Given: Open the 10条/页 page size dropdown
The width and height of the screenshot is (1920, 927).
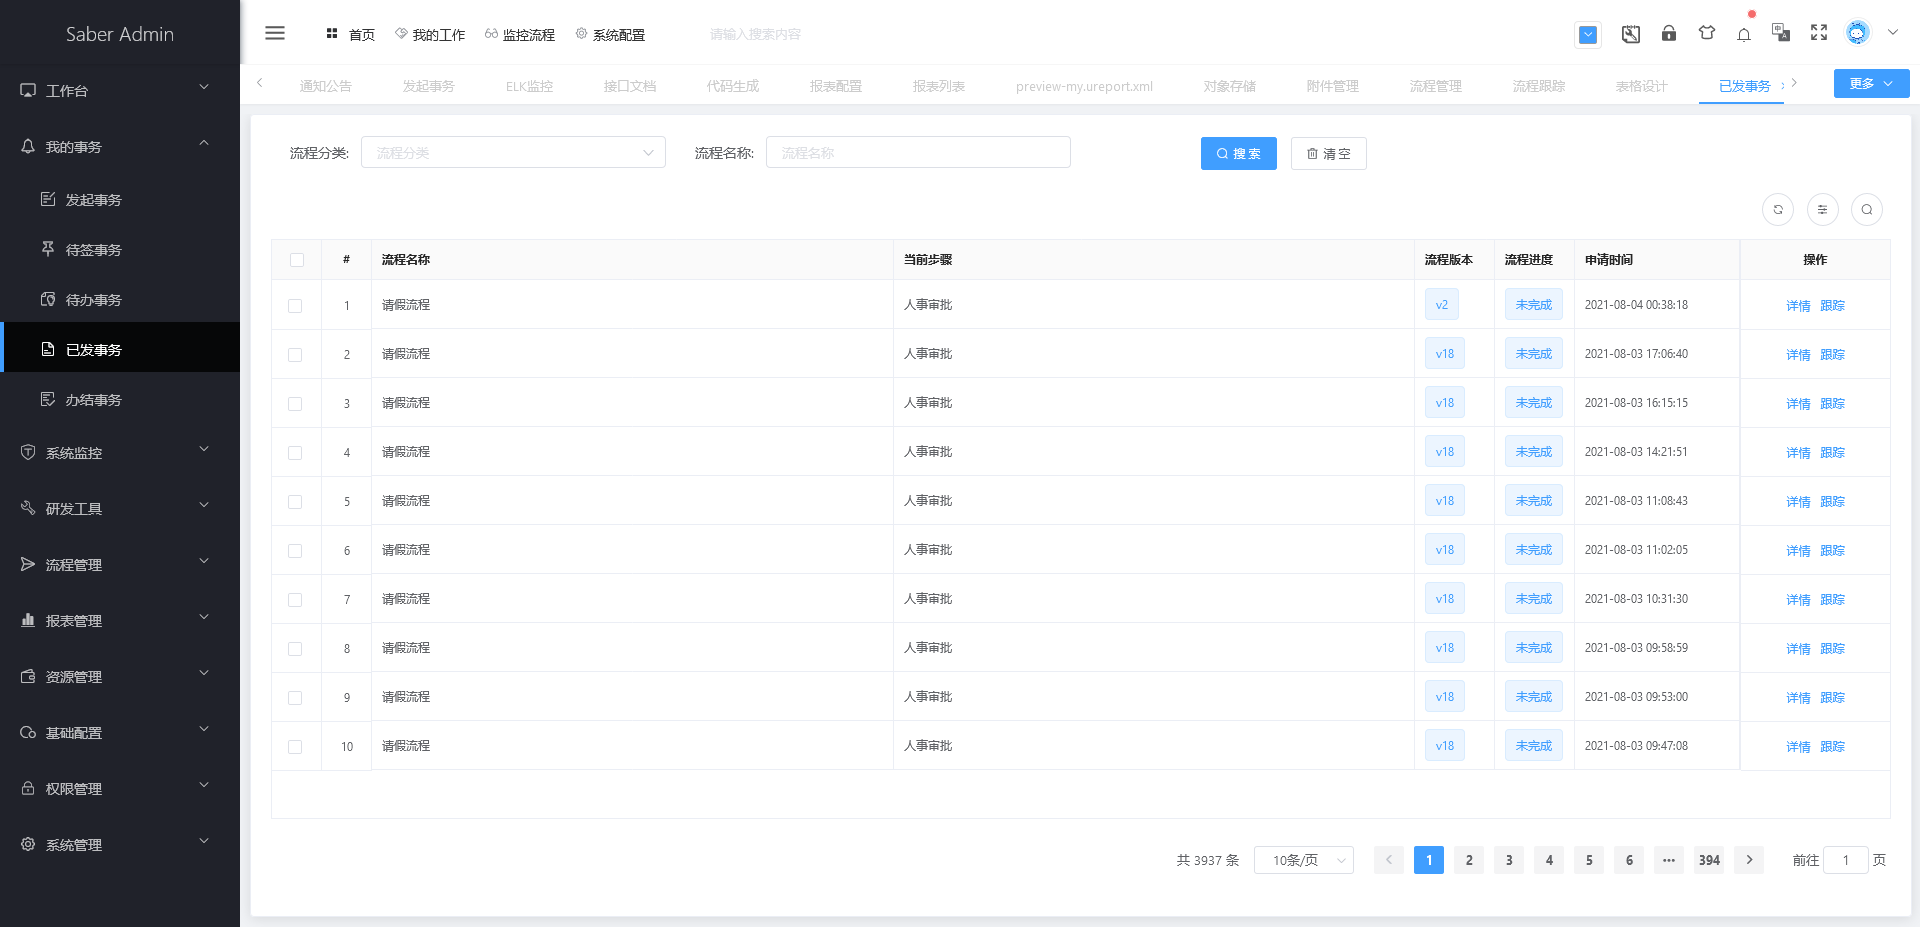Looking at the screenshot, I should click(1303, 860).
